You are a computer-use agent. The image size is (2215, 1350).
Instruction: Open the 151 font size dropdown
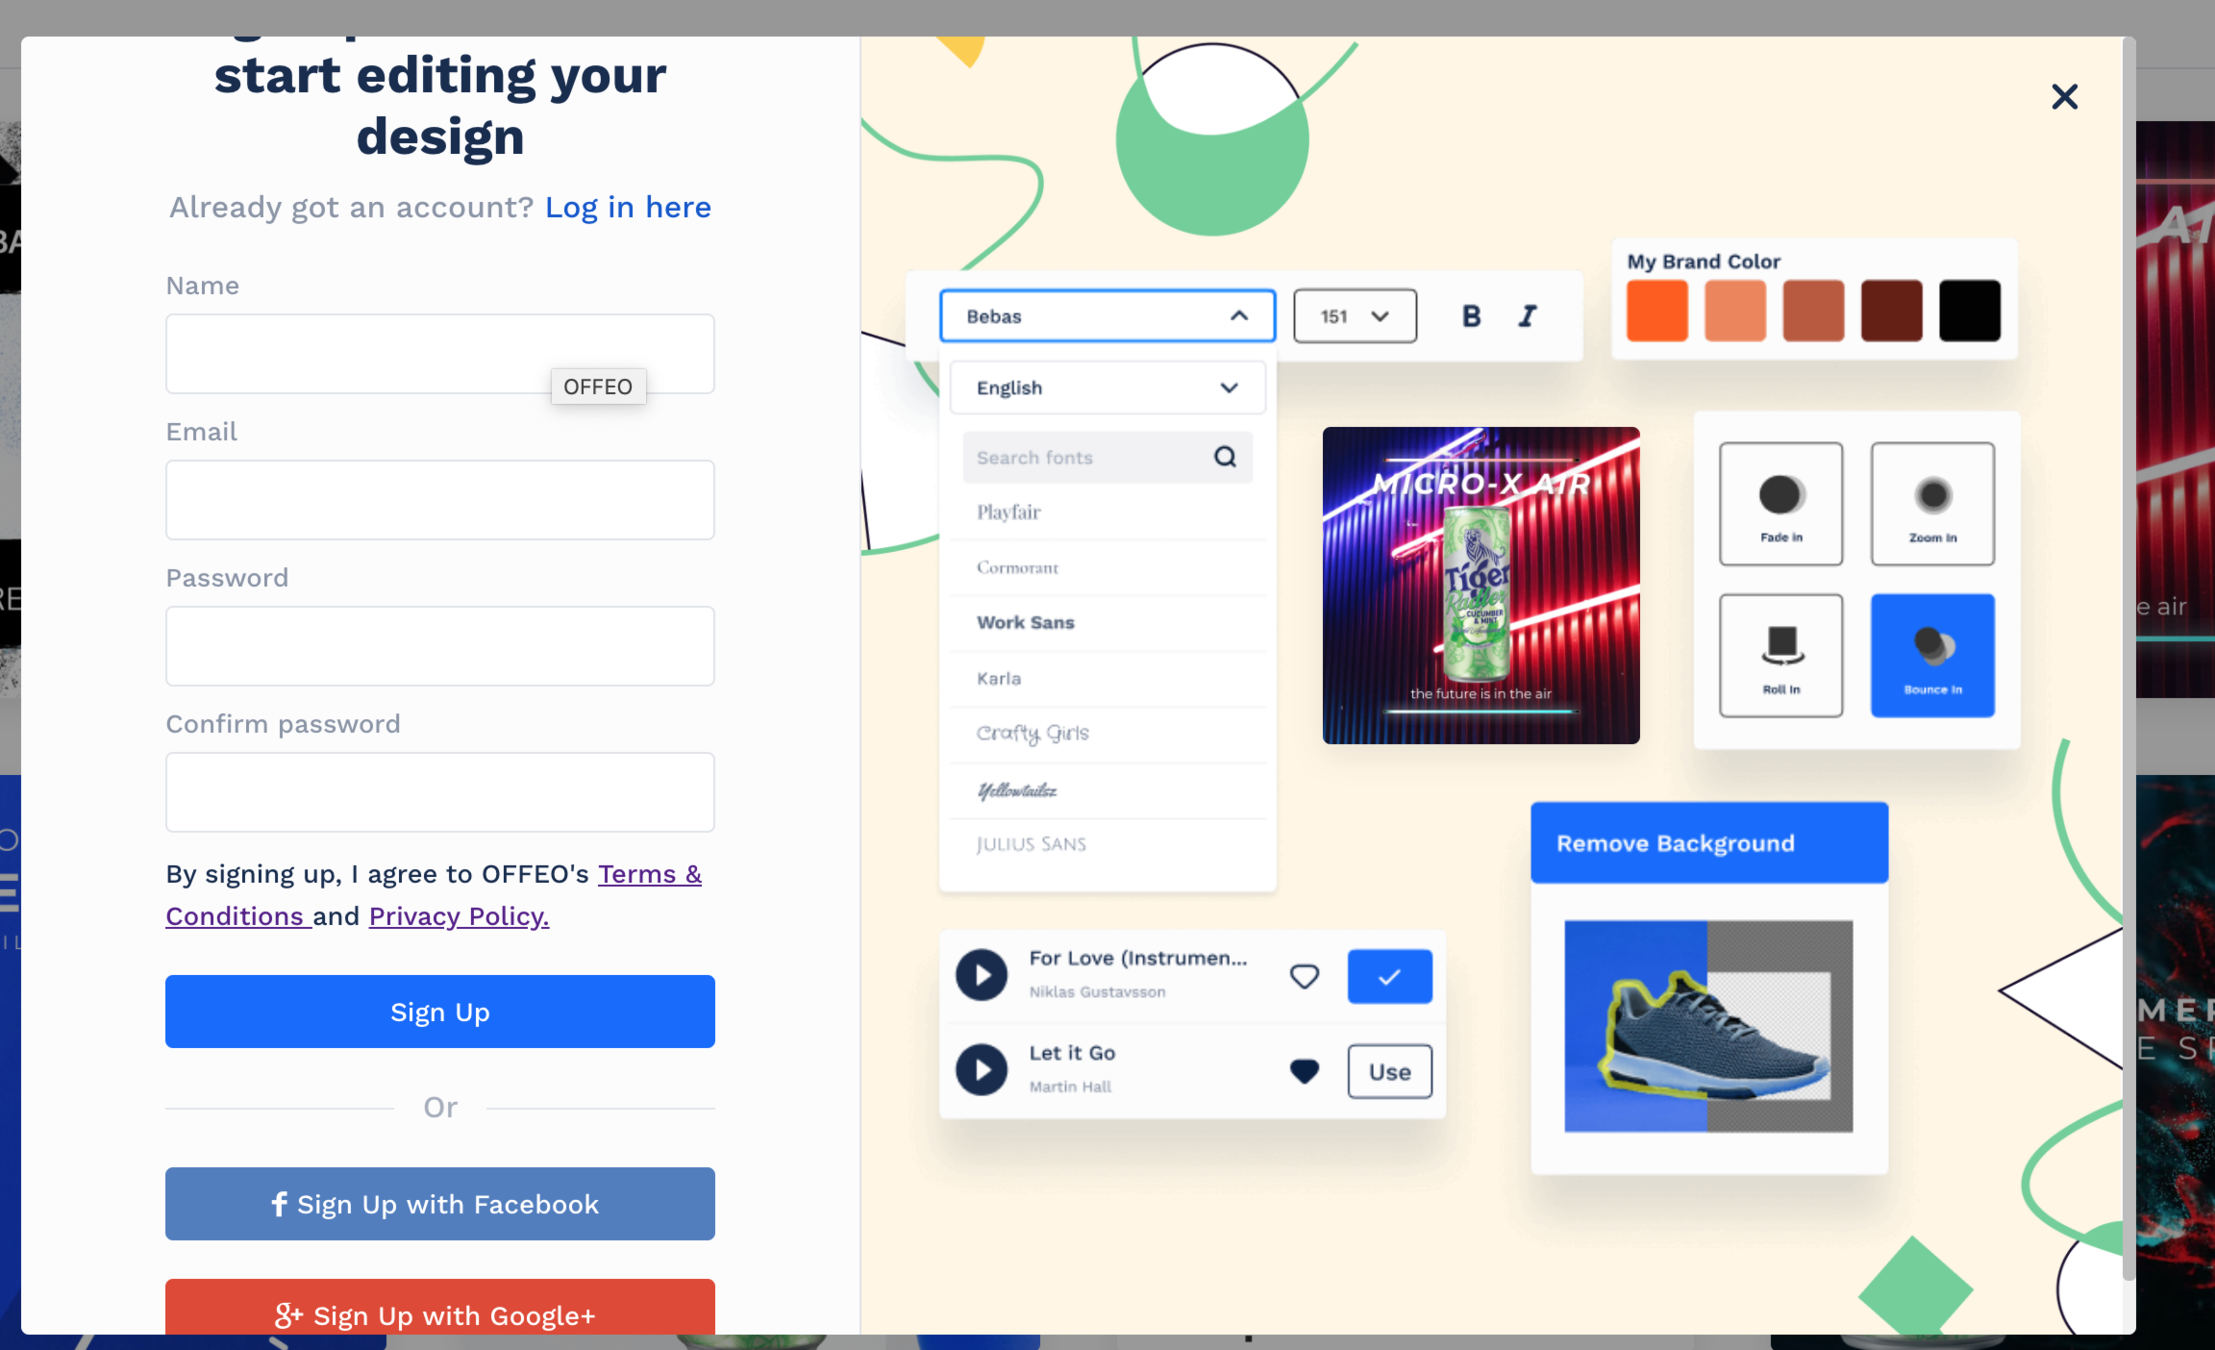(1354, 316)
